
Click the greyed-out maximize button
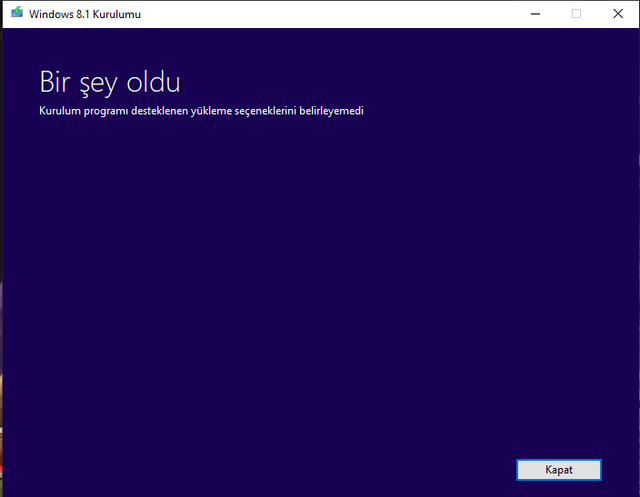(576, 14)
